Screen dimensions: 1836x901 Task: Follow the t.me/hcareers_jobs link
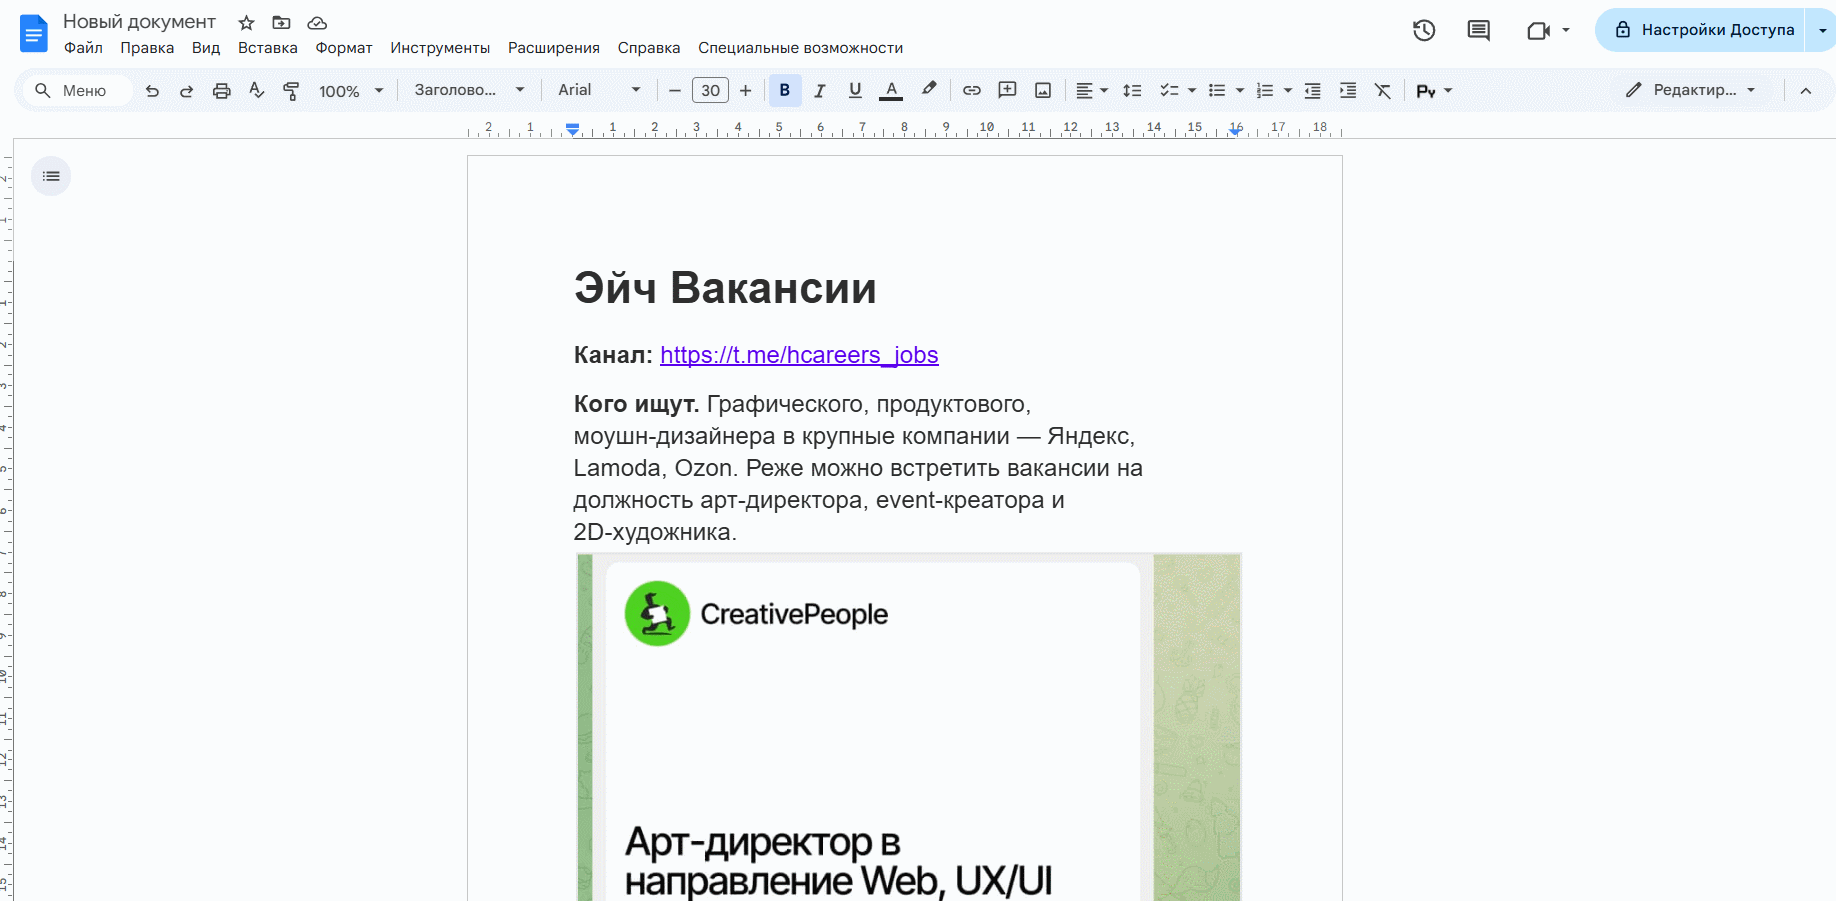click(x=799, y=355)
